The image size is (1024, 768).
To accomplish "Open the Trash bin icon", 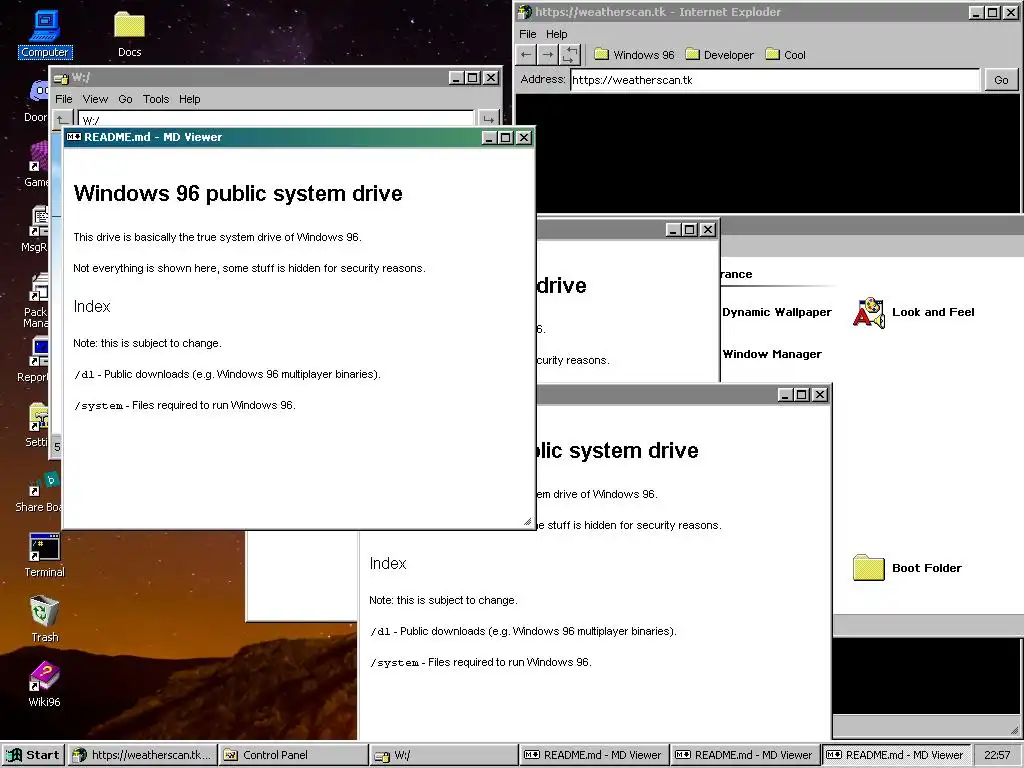I will [x=44, y=618].
